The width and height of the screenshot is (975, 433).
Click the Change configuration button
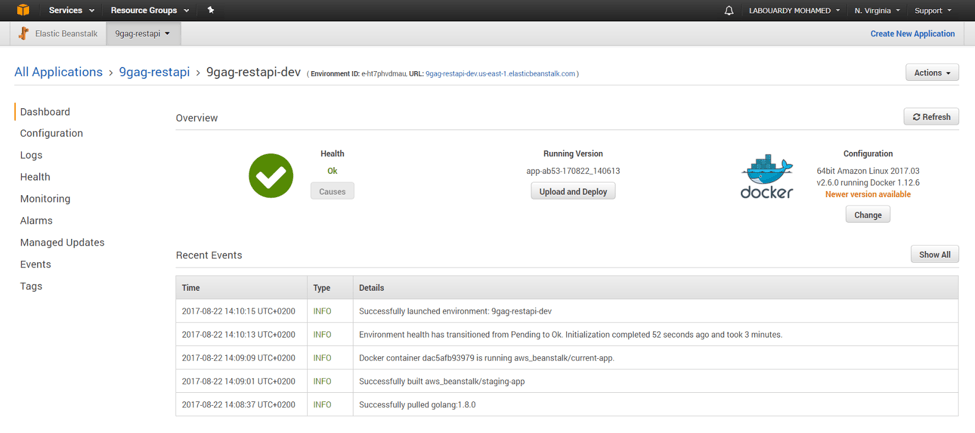(868, 215)
